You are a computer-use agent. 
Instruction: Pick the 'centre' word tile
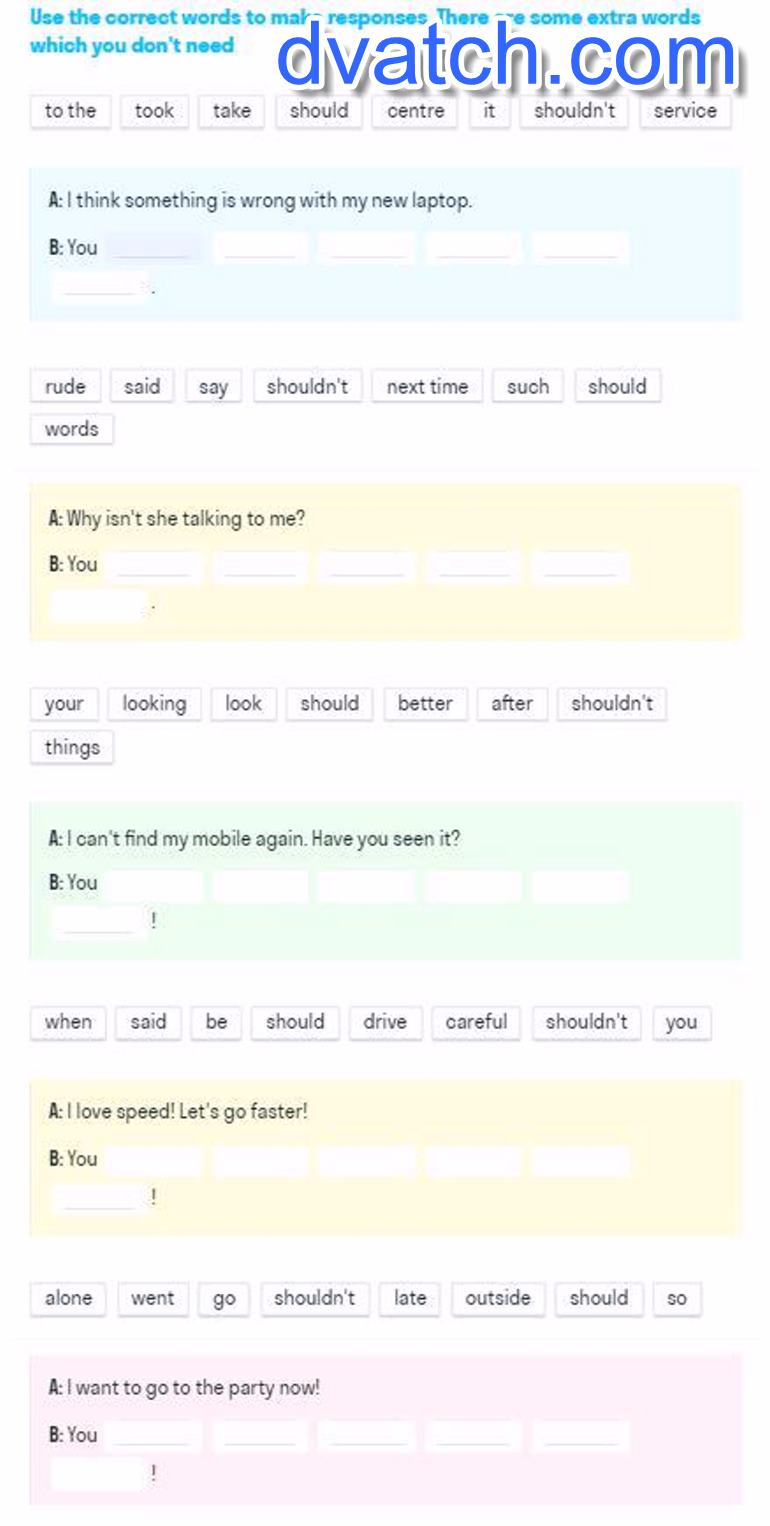[x=415, y=111]
